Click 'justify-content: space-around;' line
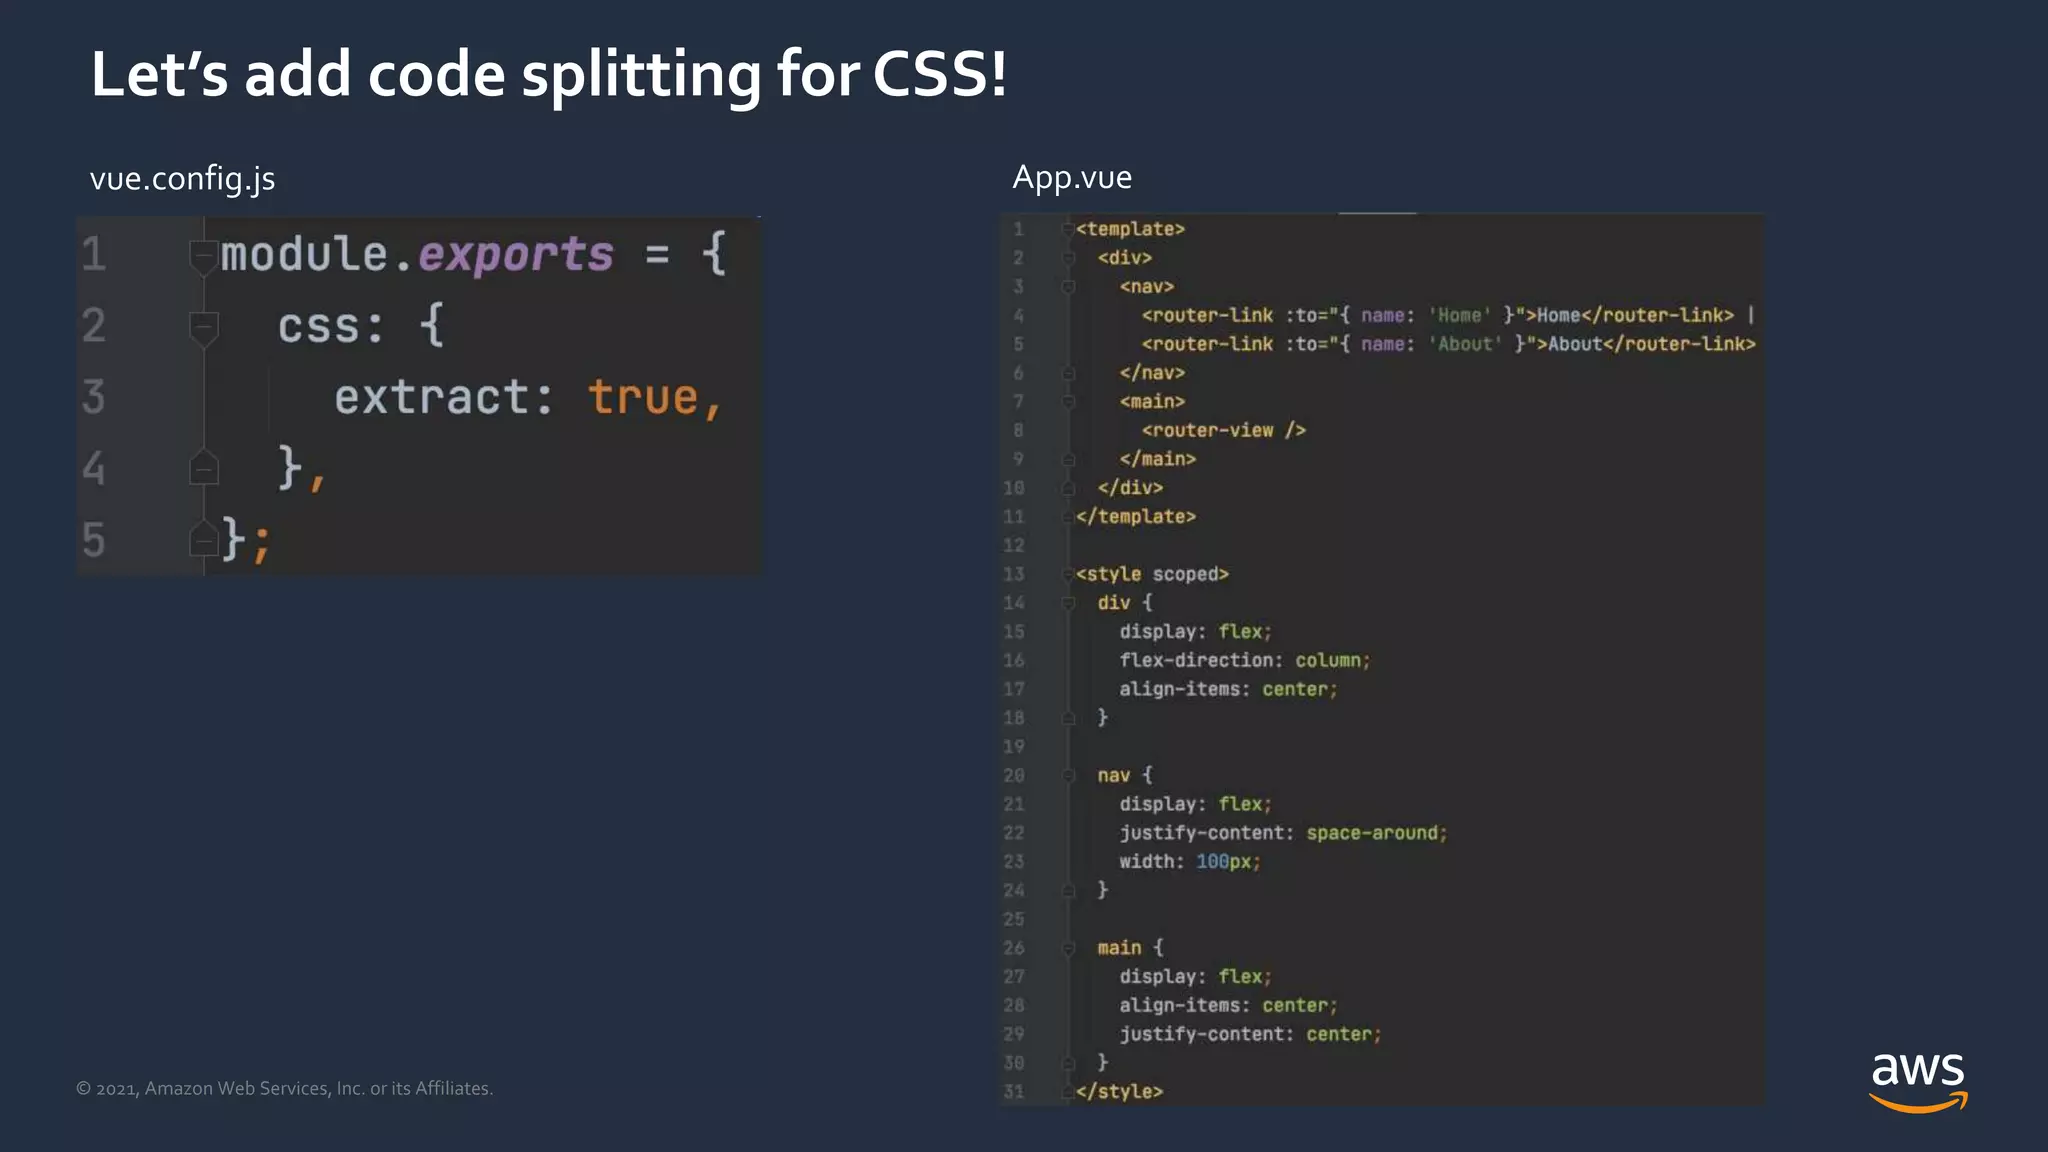Viewport: 2048px width, 1152px height. click(x=1283, y=833)
